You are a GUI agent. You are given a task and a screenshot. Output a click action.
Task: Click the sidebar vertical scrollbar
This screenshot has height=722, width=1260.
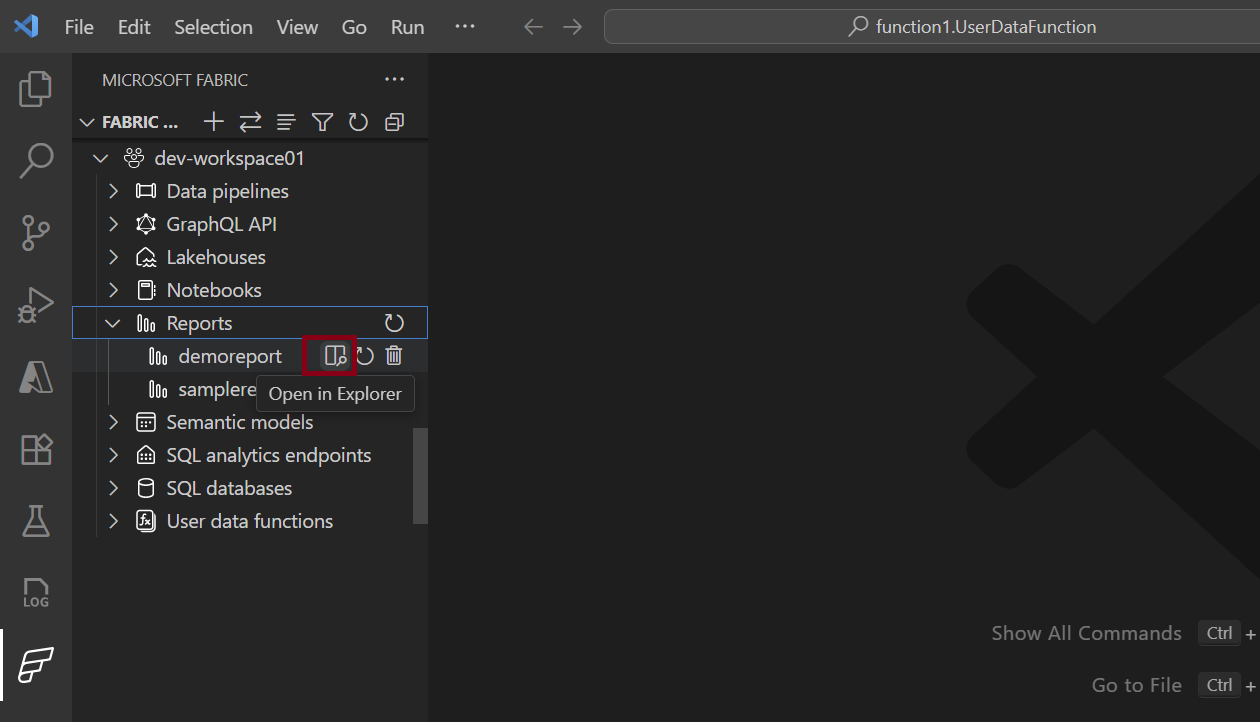pyautogui.click(x=420, y=476)
